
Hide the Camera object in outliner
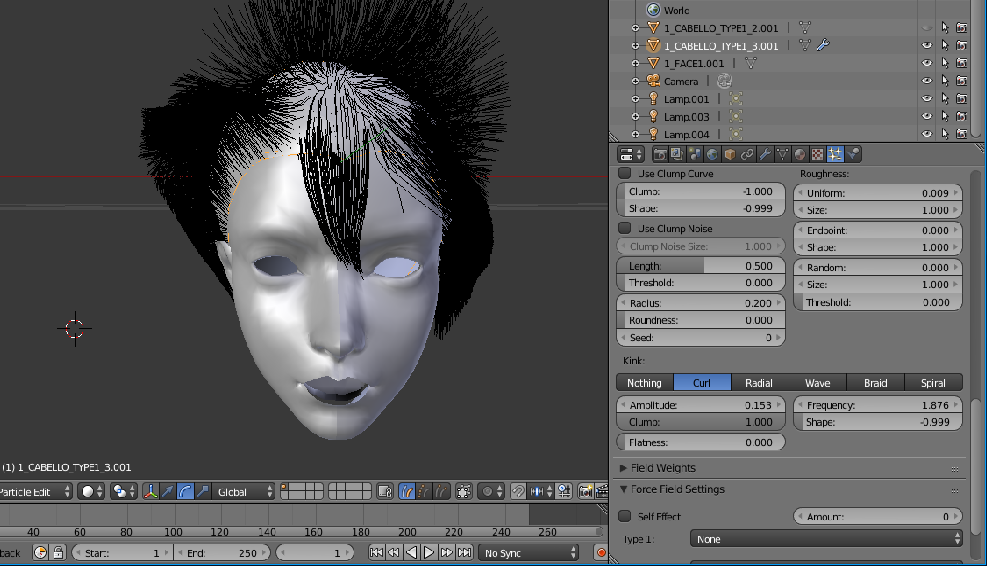coord(927,81)
